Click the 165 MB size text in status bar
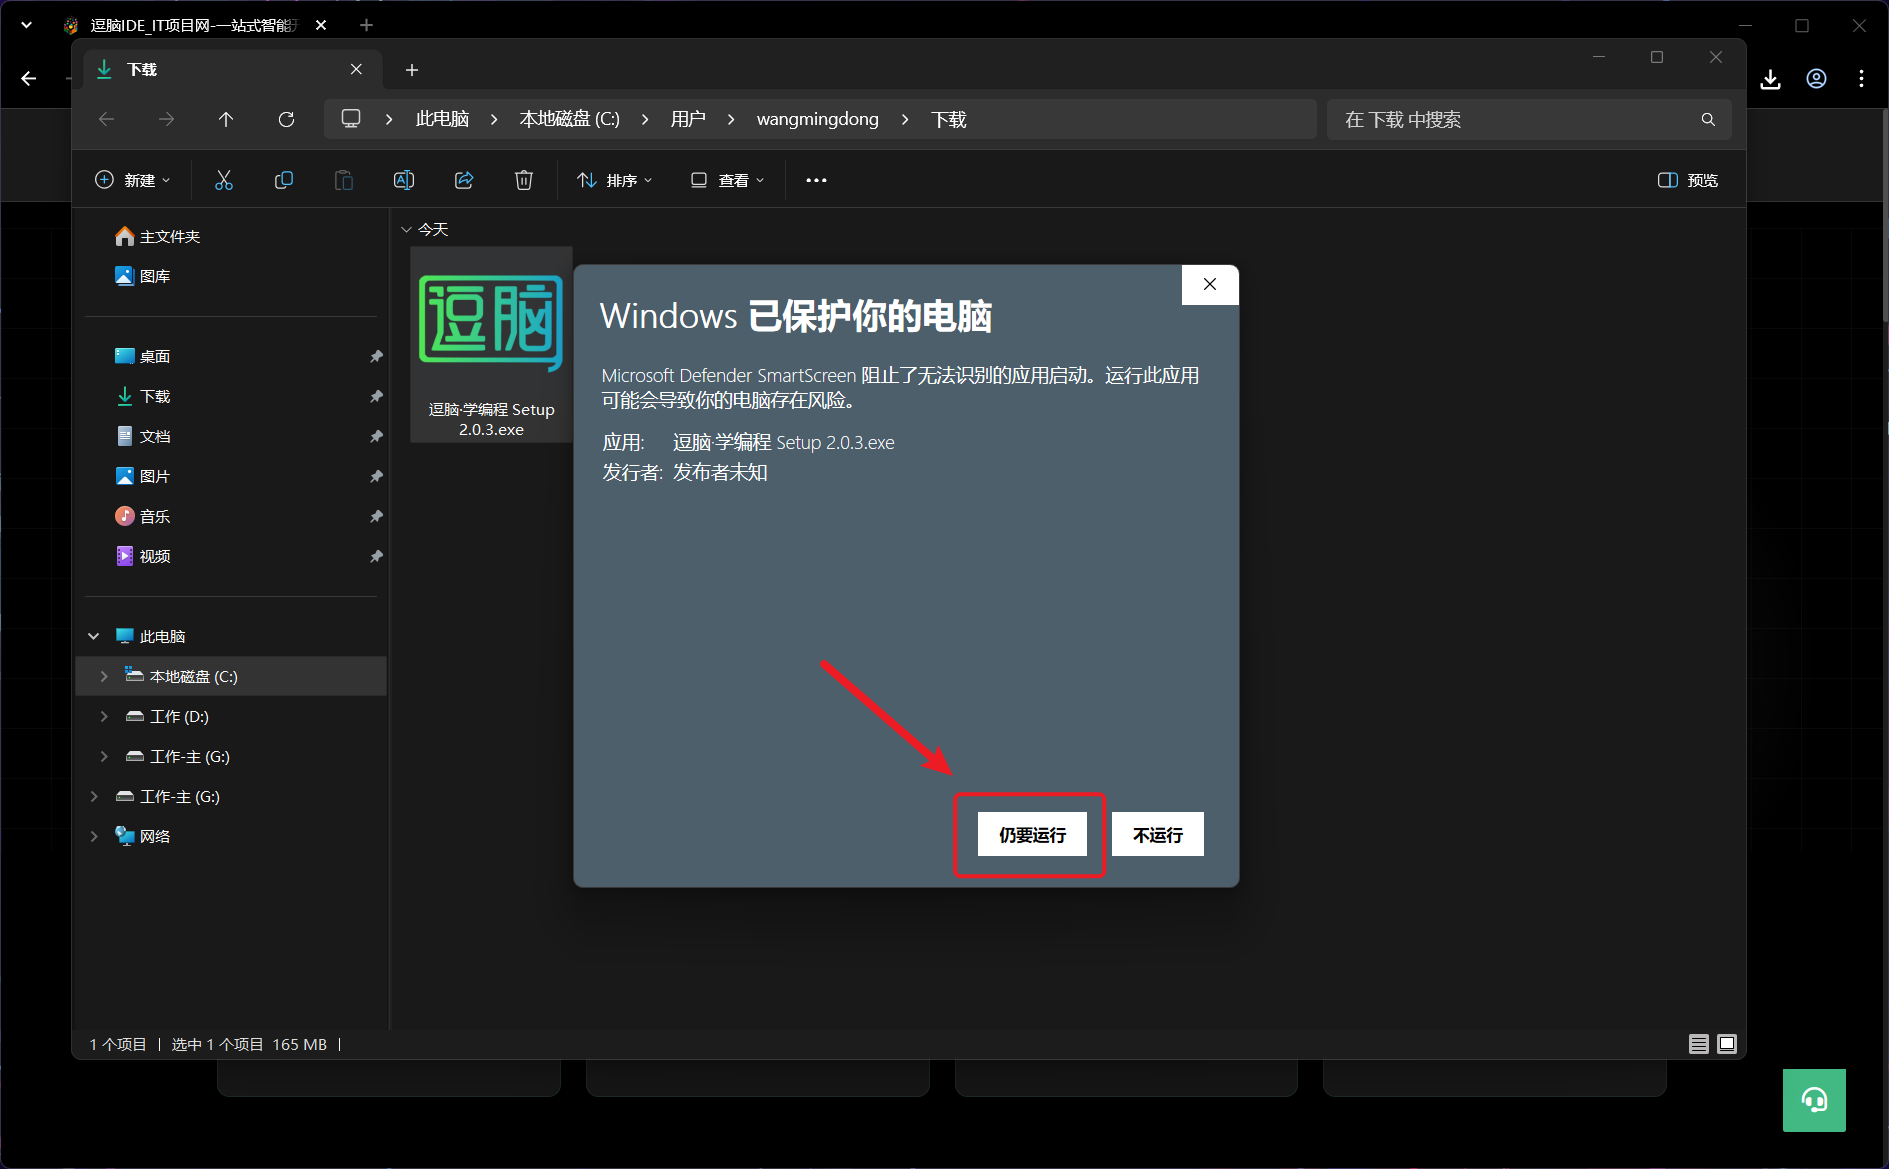The image size is (1889, 1169). click(299, 1044)
